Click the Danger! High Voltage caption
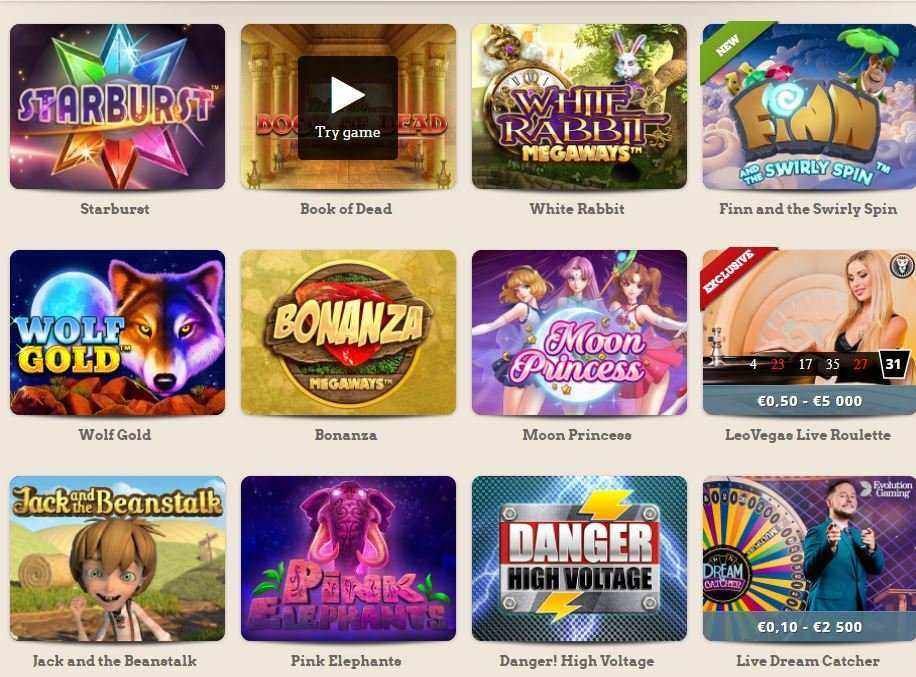 [577, 661]
